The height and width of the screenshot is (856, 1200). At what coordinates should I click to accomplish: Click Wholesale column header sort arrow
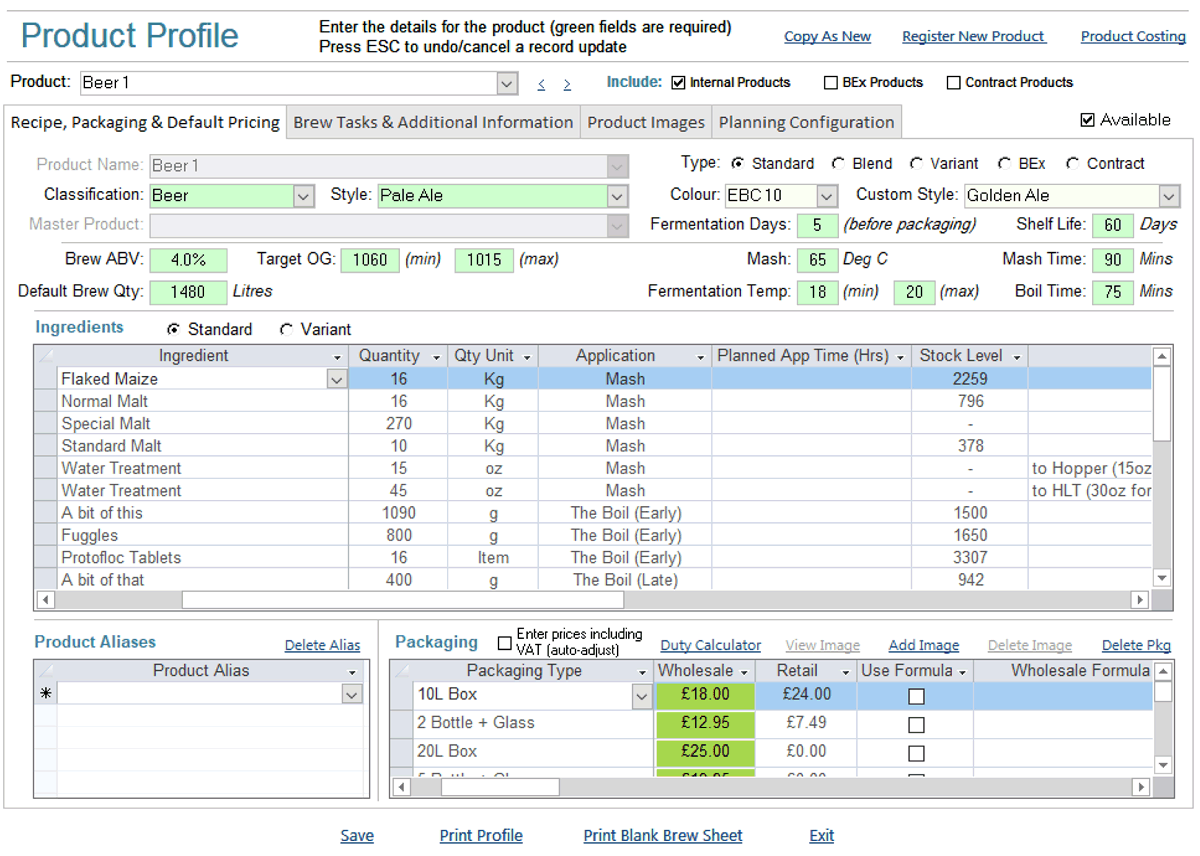coord(742,672)
